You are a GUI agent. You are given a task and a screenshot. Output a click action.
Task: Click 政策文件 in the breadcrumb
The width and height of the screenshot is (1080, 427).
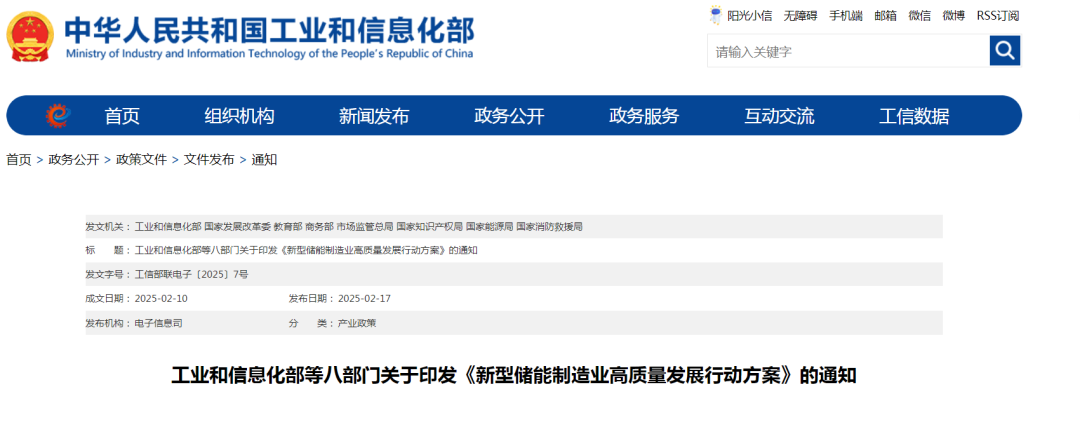[x=141, y=160]
